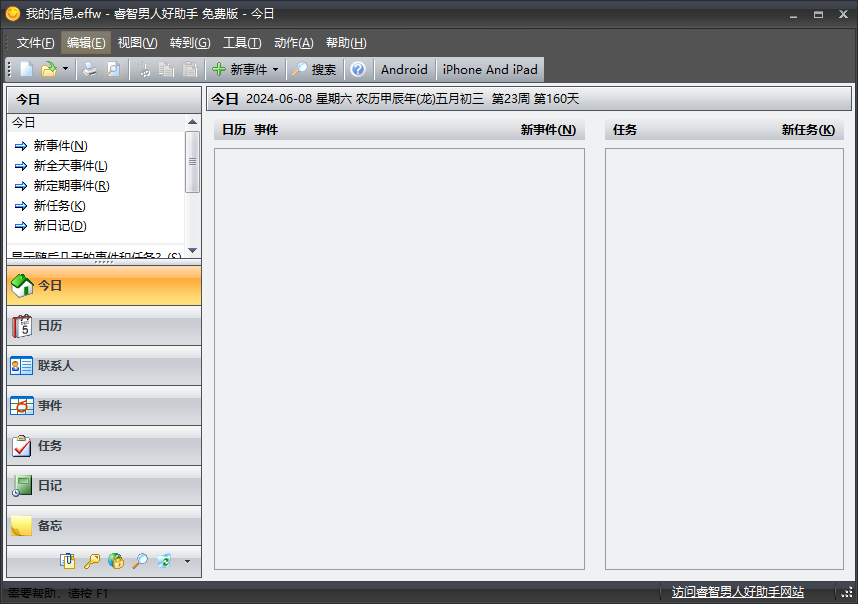This screenshot has height=604, width=858.
Task: Click the open folder toolbar icon
Action: click(x=49, y=69)
